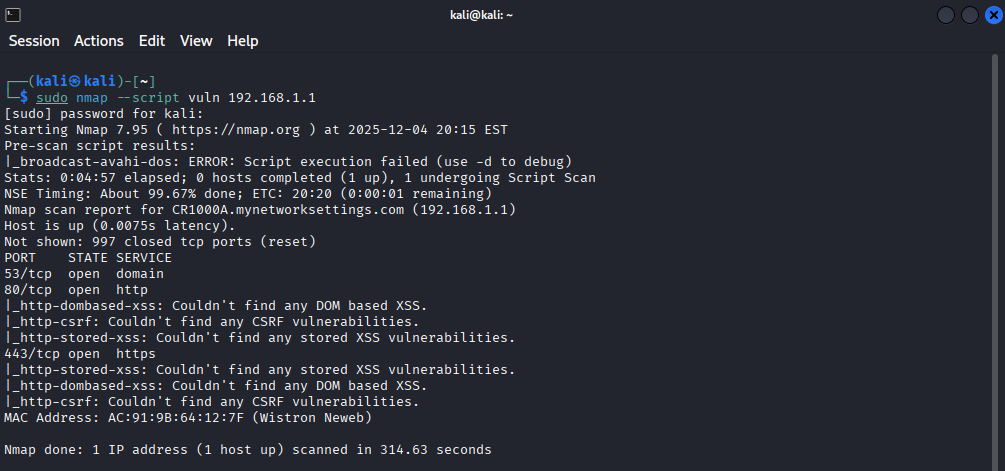Click the underlined sudo command word

tap(52, 98)
